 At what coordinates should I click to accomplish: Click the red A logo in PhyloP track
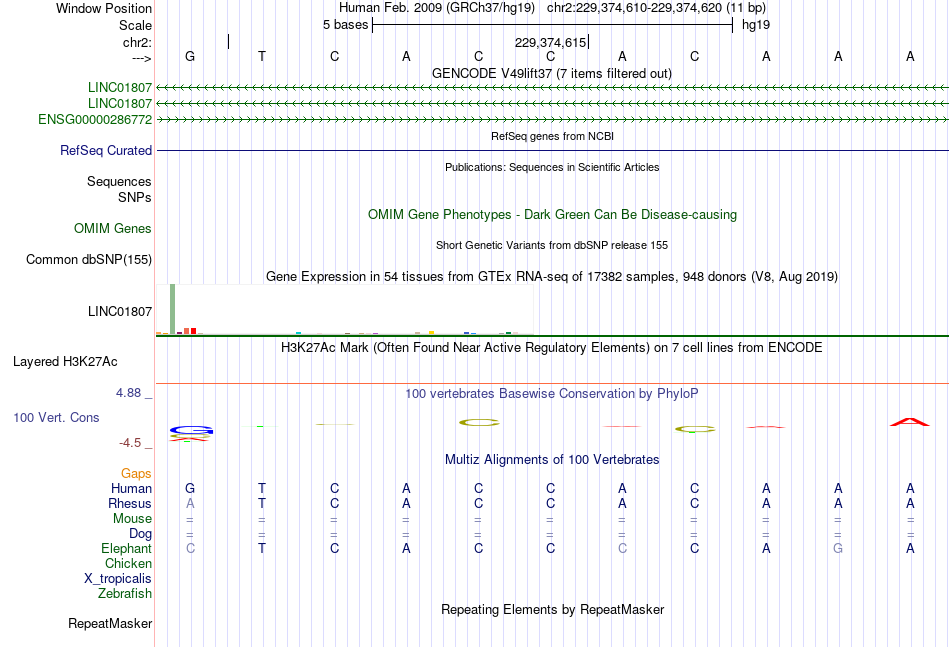[x=909, y=422]
